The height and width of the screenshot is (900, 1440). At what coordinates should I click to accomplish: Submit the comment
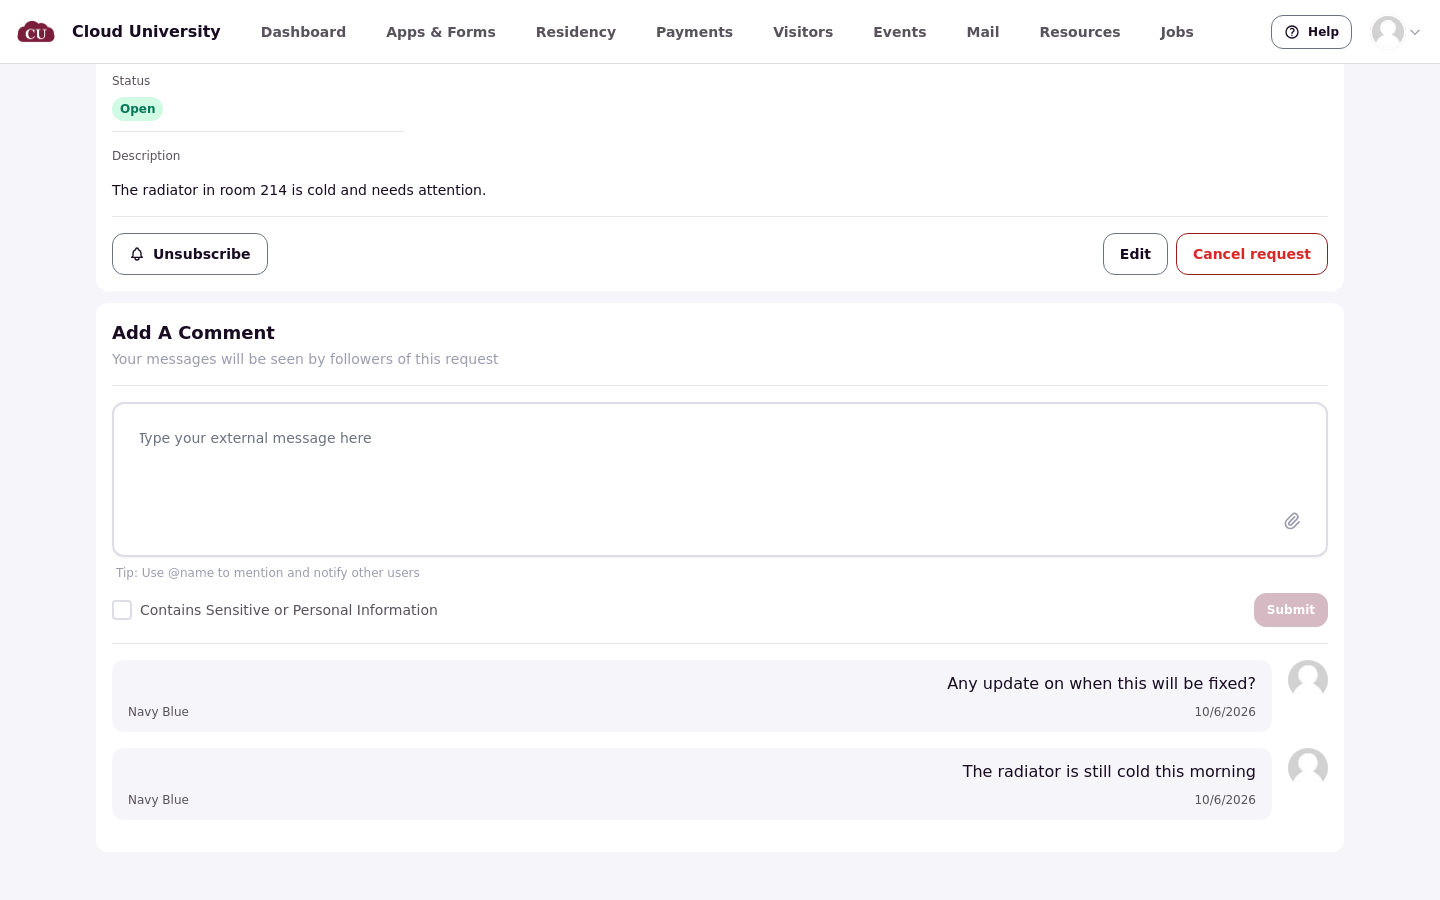click(x=1291, y=610)
